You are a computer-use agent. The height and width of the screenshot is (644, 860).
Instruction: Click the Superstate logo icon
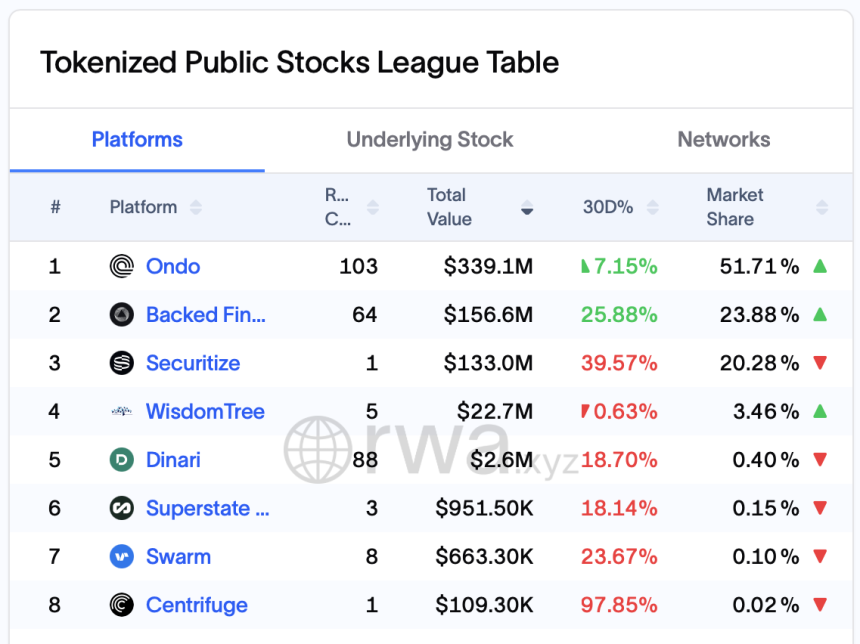[x=121, y=508]
